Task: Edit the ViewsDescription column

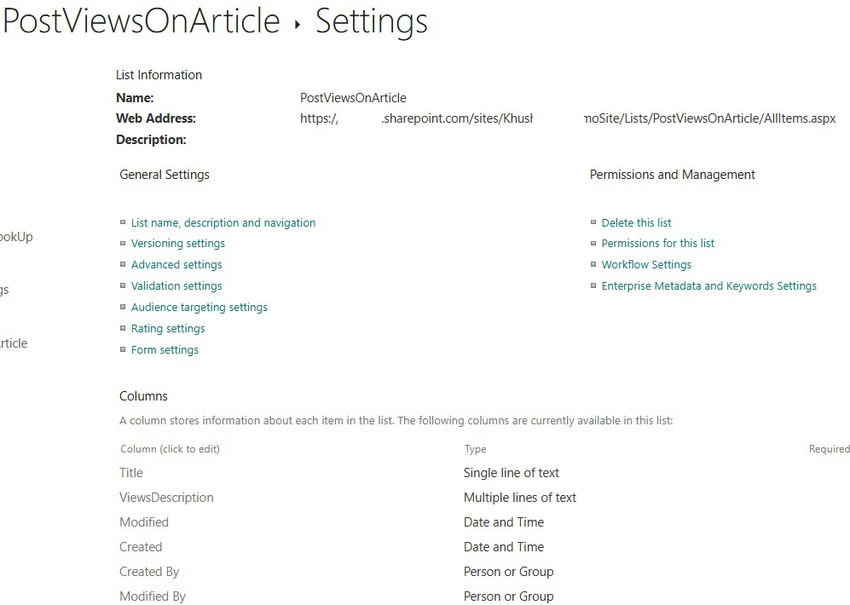Action: 167,497
